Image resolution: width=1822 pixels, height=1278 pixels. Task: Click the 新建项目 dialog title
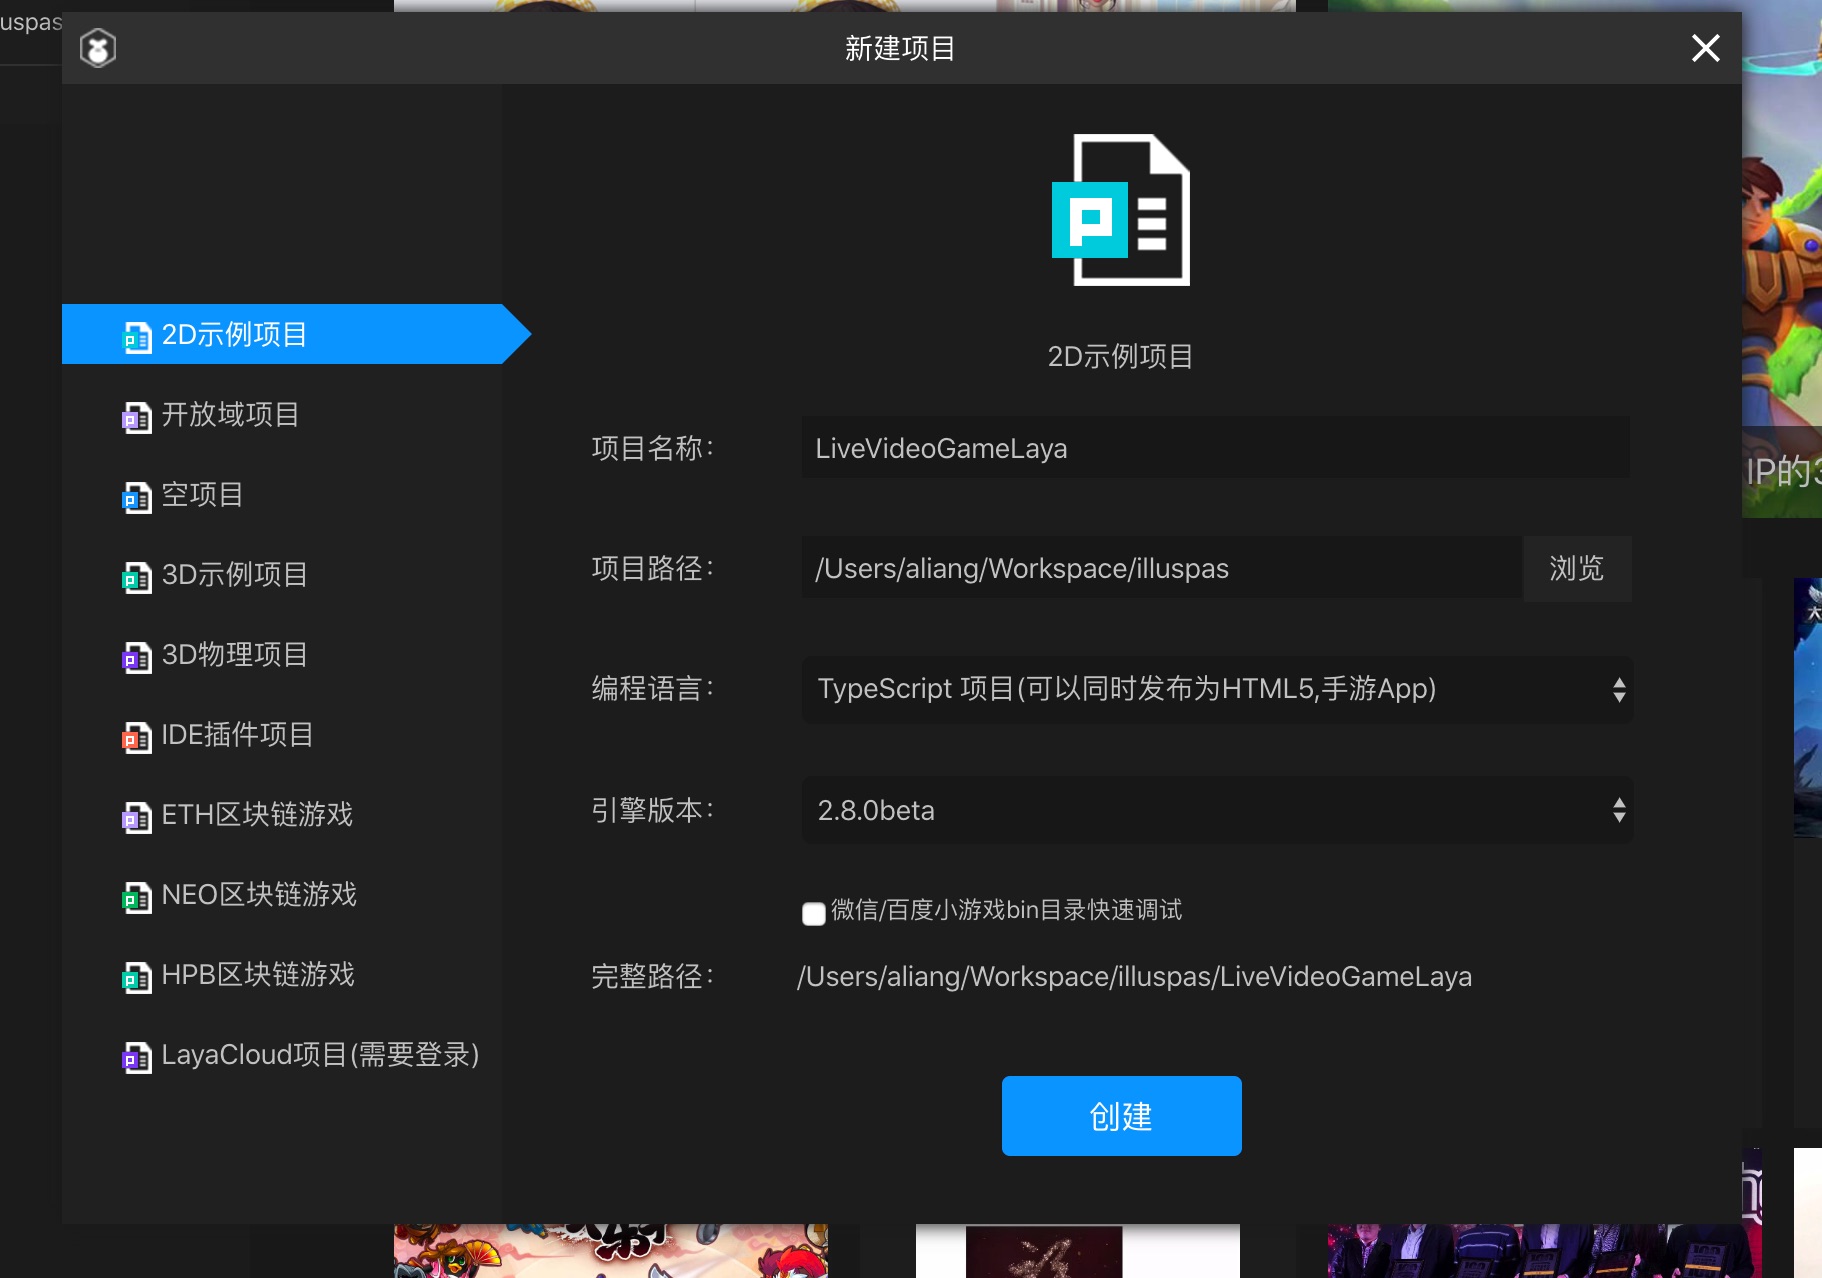tap(900, 48)
